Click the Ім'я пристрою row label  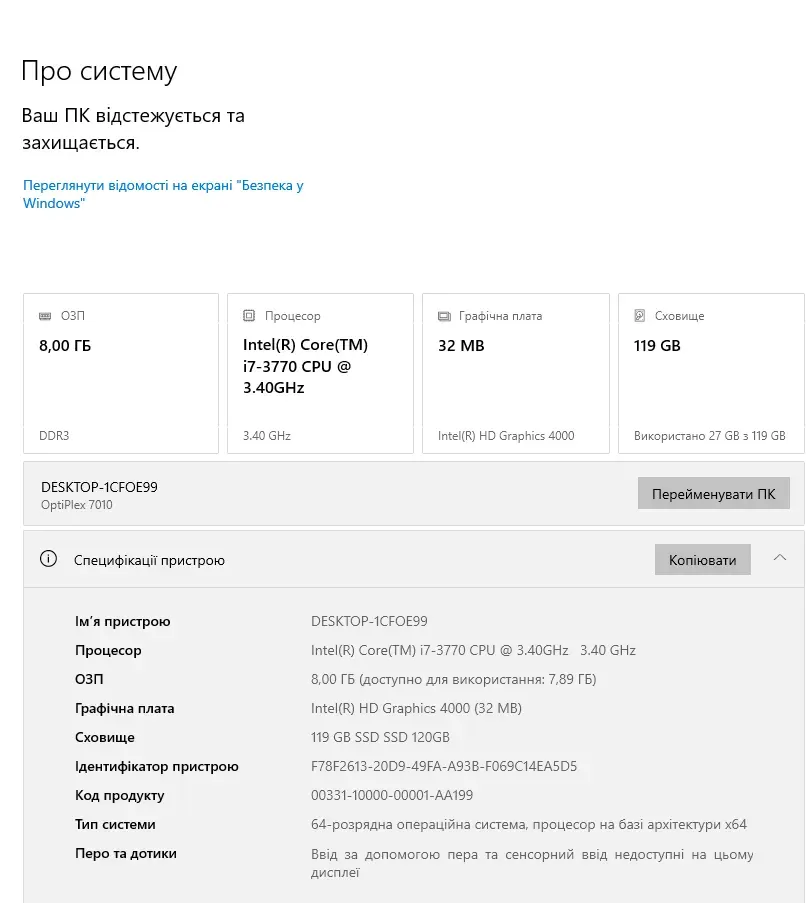tap(123, 622)
